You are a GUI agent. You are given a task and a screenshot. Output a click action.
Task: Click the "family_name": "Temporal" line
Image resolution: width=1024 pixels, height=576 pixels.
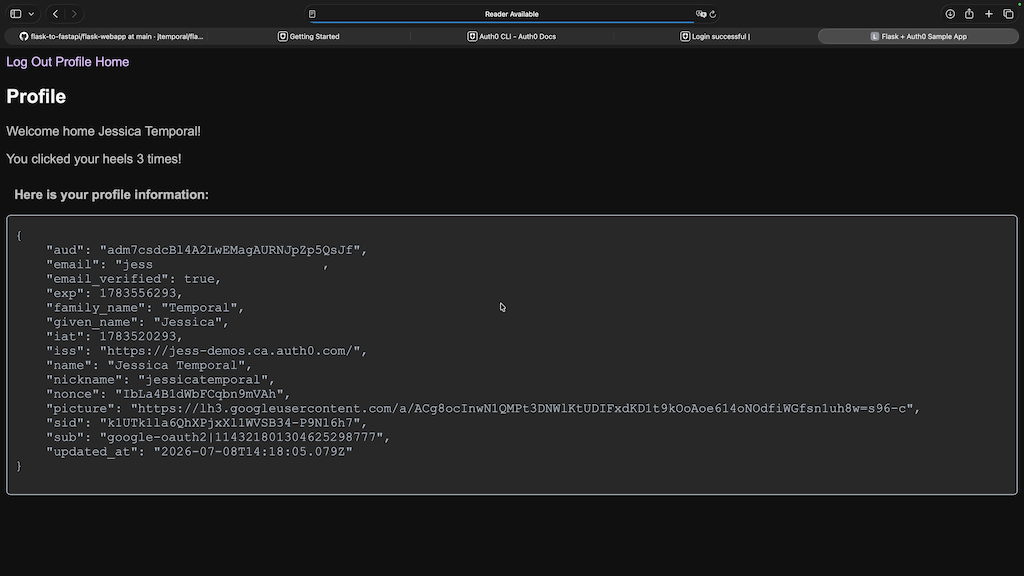pos(145,308)
